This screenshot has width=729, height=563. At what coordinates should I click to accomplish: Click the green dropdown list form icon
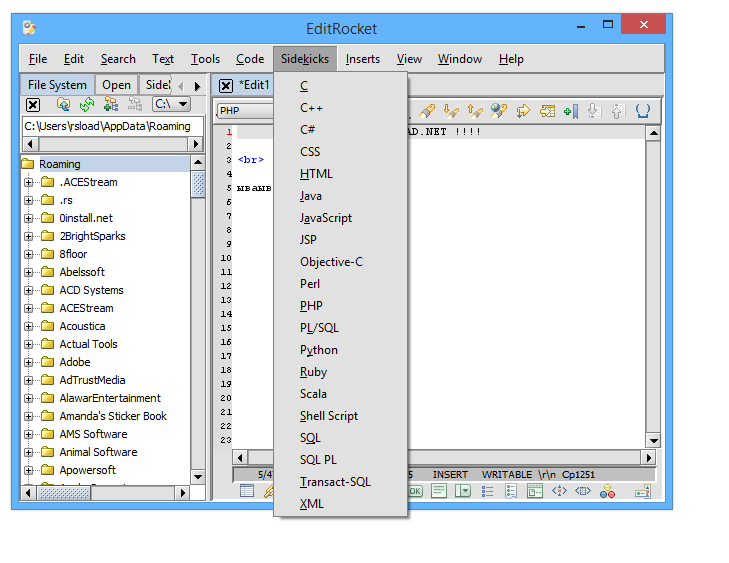pyautogui.click(x=463, y=491)
